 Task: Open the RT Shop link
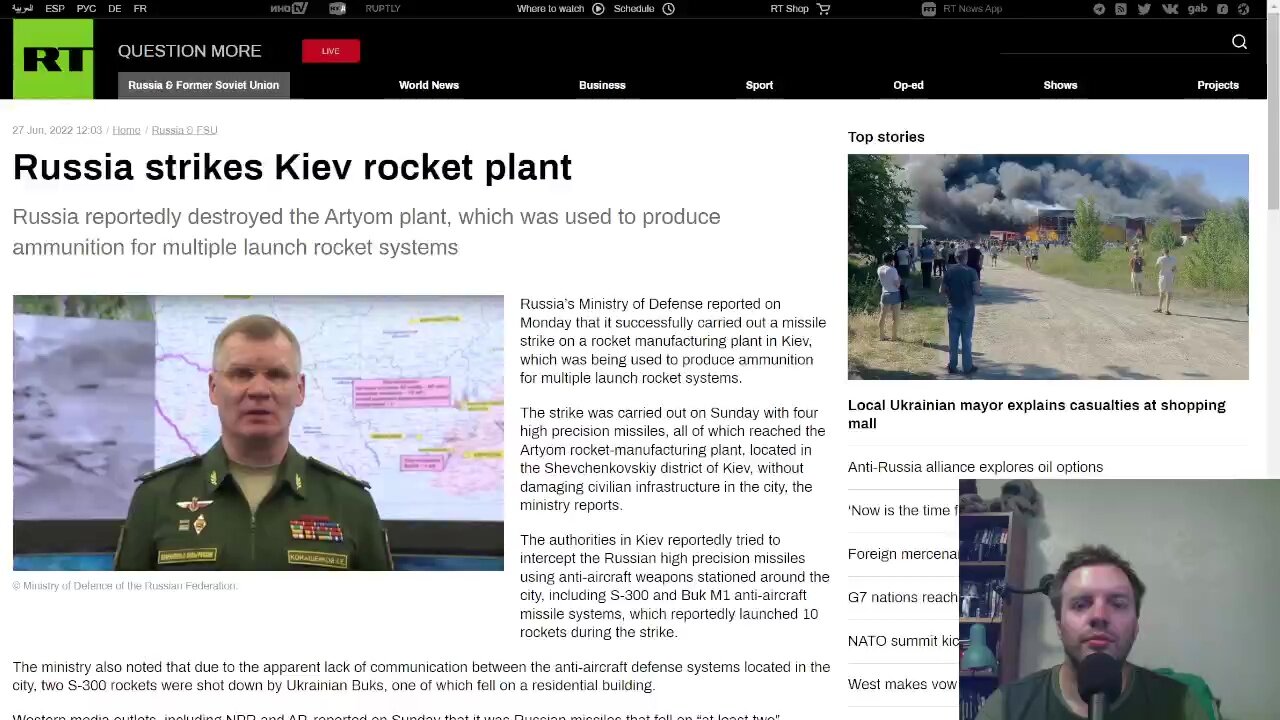pos(789,8)
